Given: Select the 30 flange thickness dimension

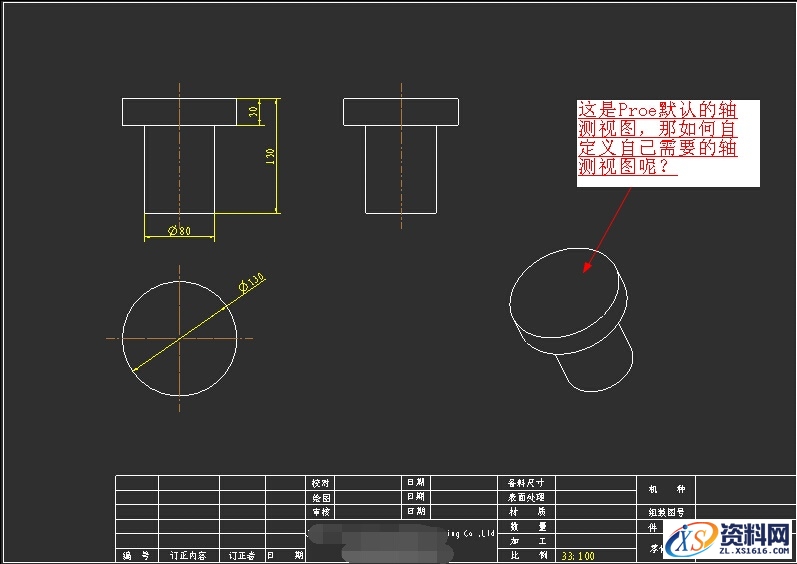Looking at the screenshot, I should point(254,111).
